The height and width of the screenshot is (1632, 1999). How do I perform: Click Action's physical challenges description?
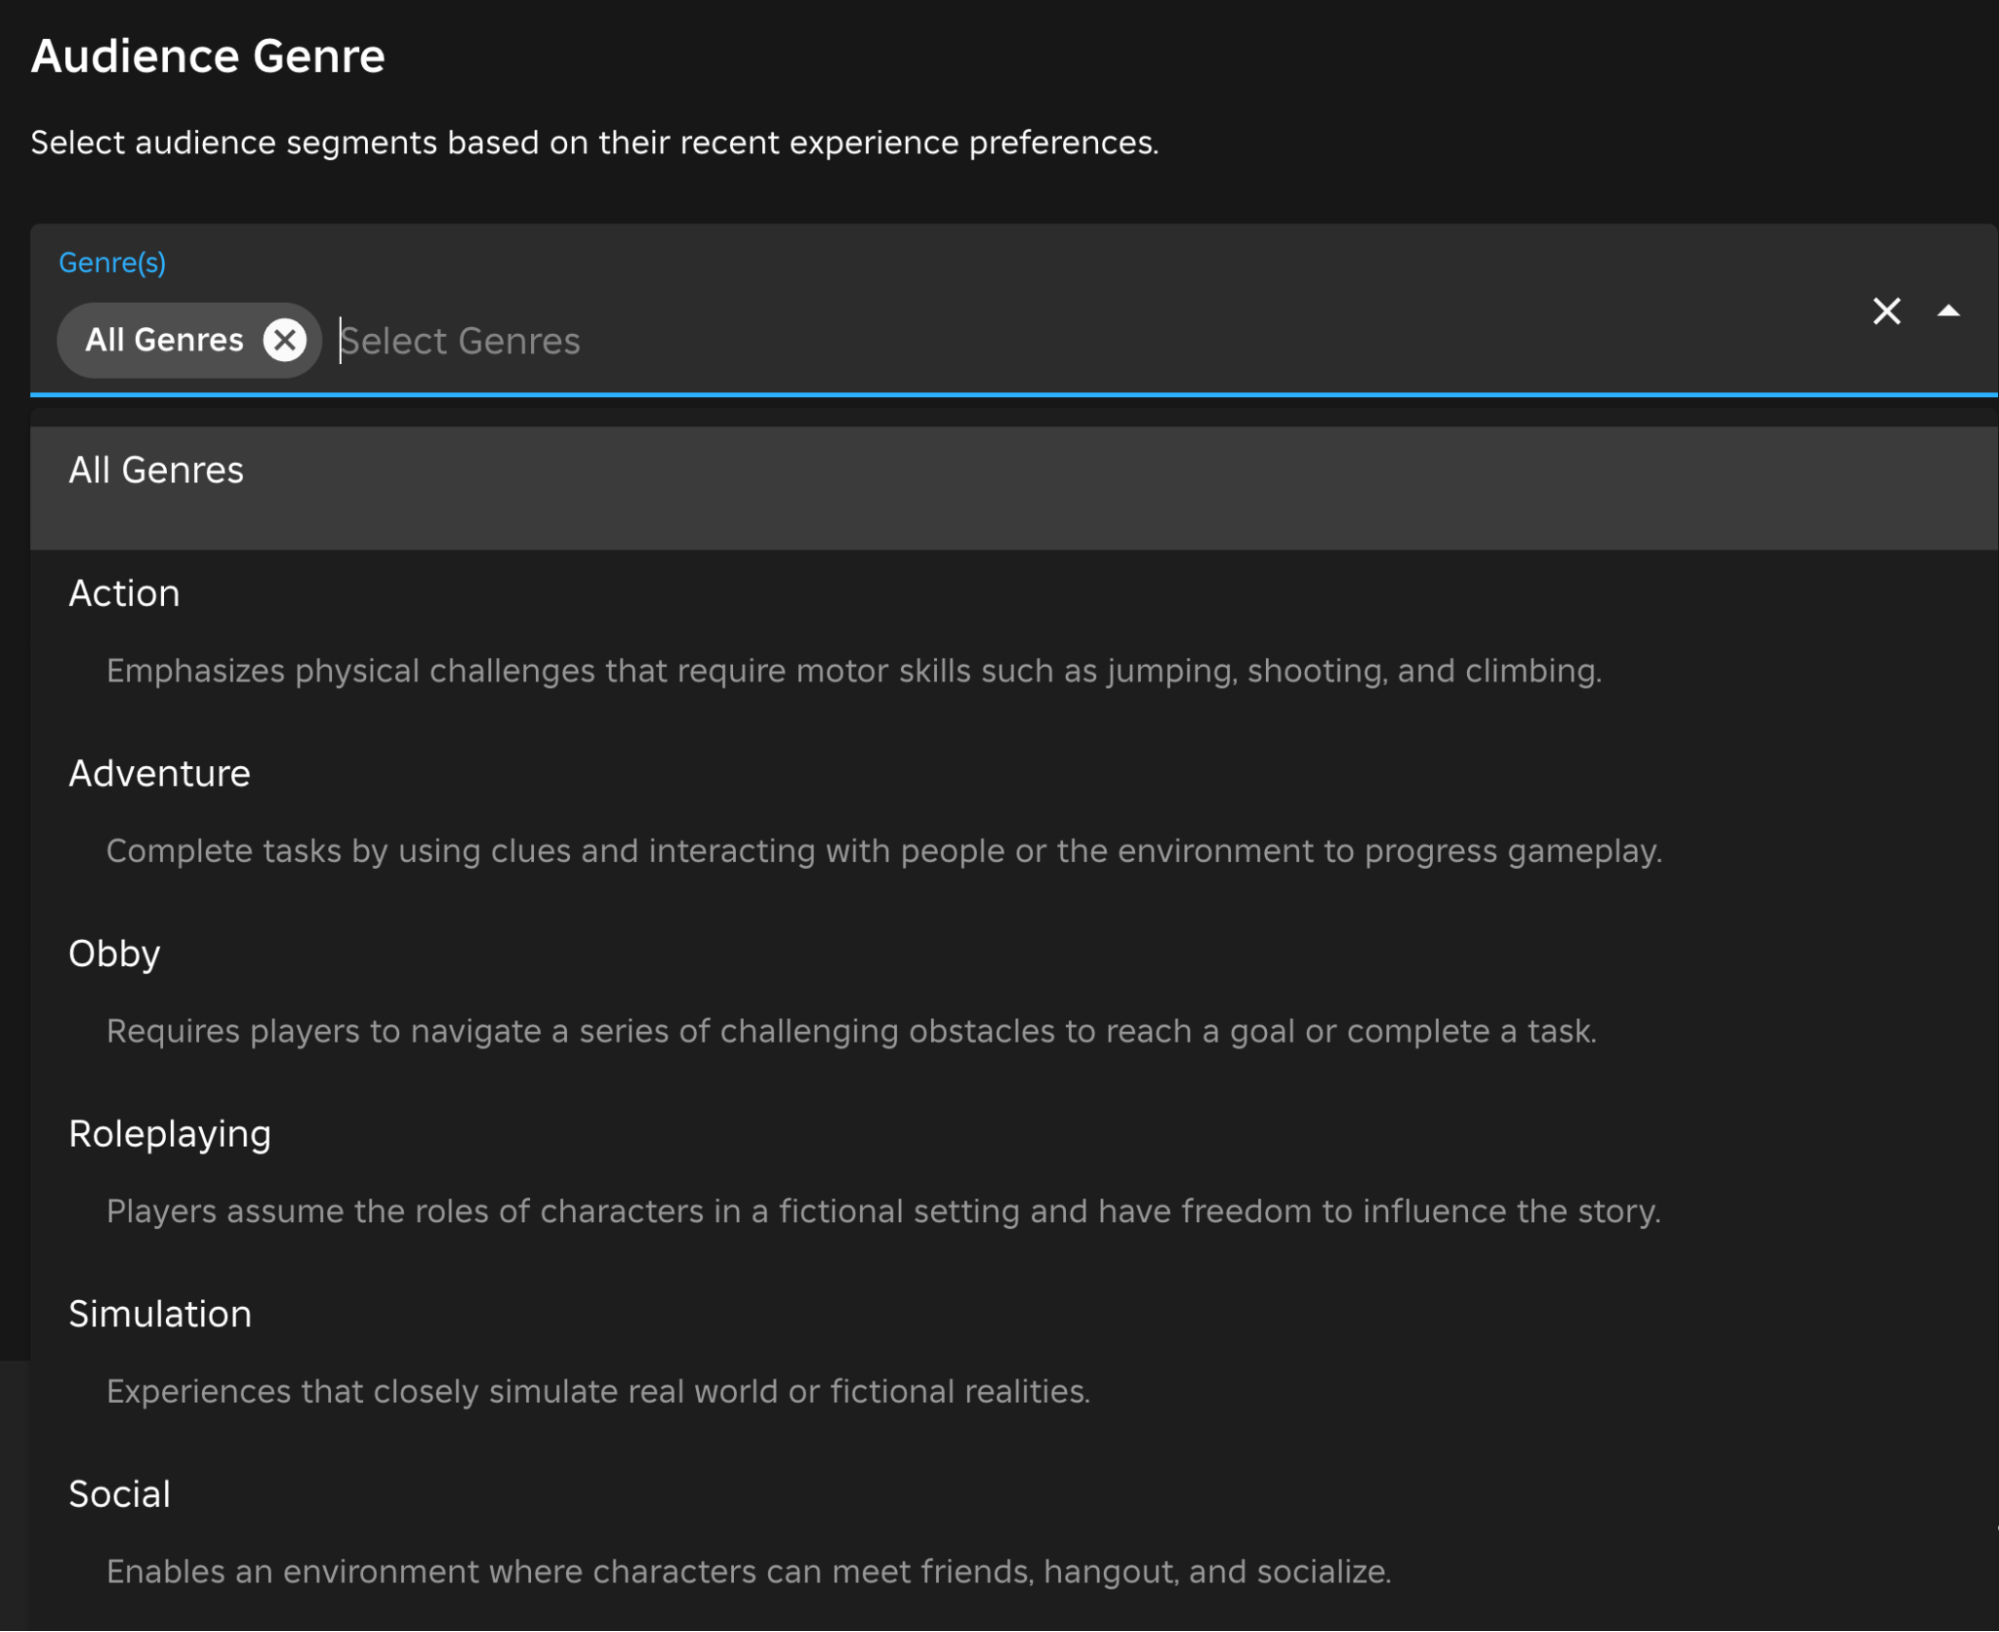(x=853, y=671)
